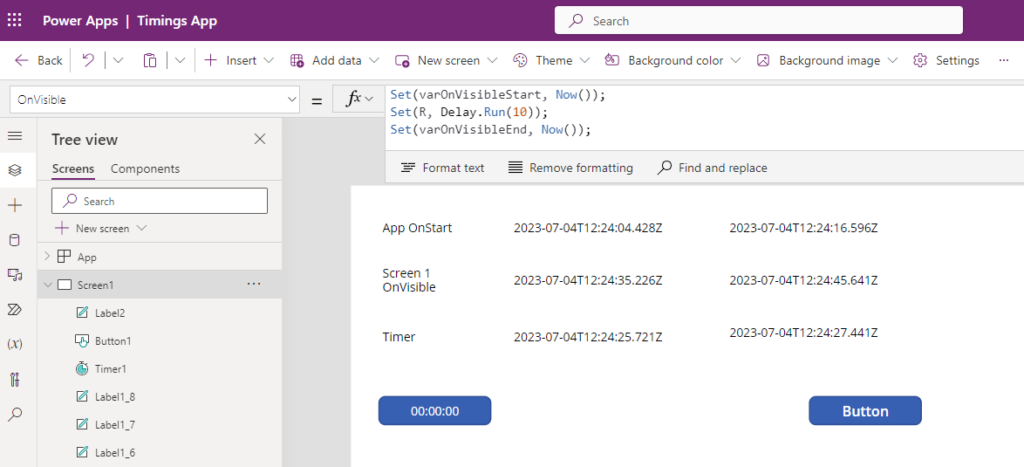Click the Power Apps title link
1024x467 pixels.
tap(80, 21)
